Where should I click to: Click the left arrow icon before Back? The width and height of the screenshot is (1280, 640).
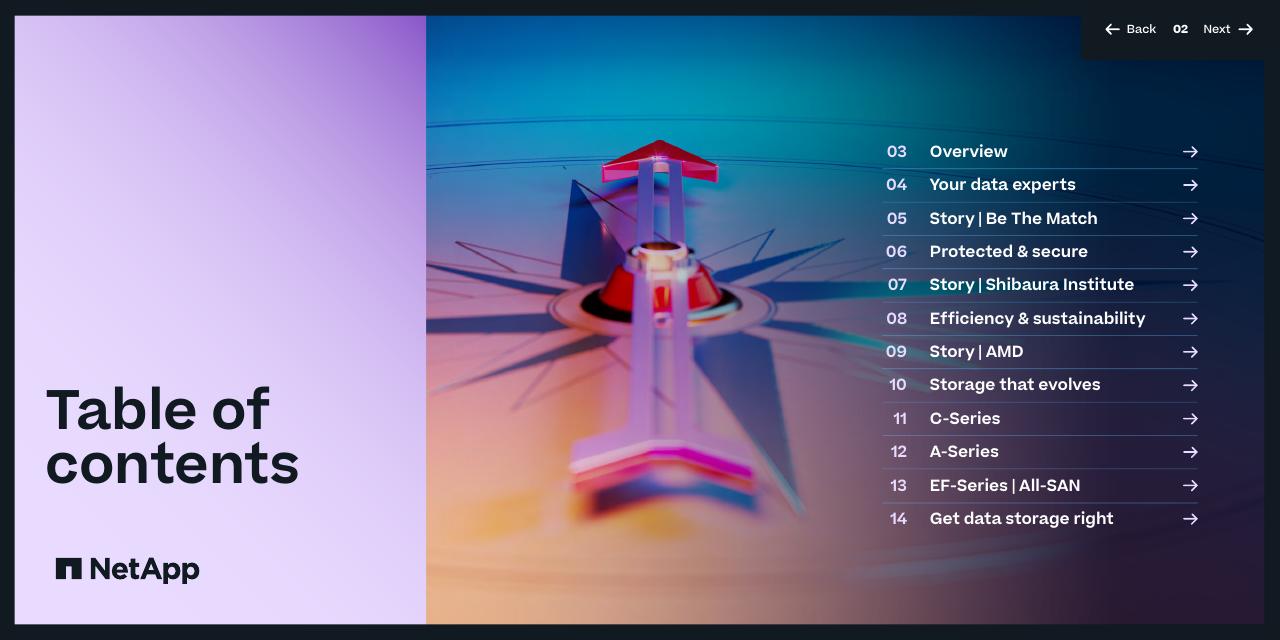(1112, 29)
